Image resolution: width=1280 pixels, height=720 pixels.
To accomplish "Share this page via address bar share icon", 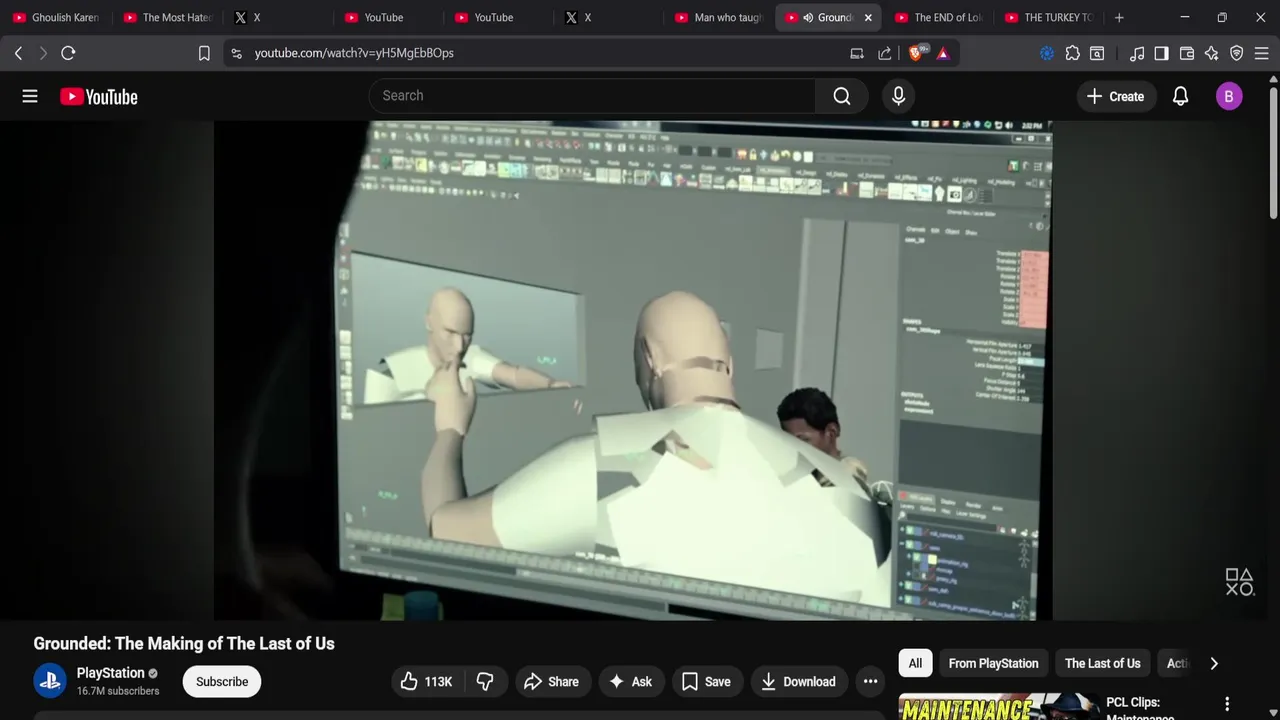I will tap(885, 53).
